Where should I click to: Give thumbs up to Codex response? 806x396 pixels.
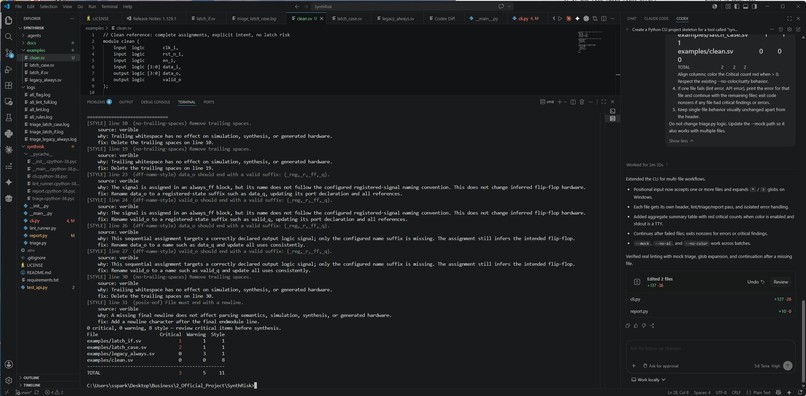tap(636, 325)
